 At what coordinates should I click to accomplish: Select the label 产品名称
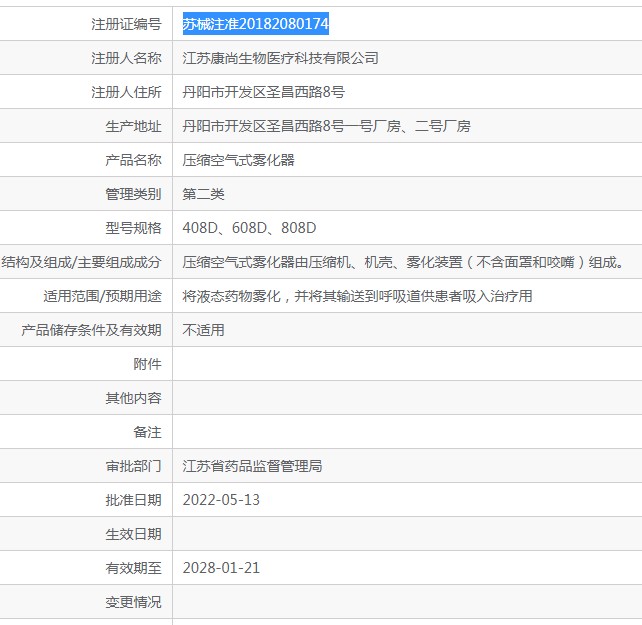[x=133, y=160]
